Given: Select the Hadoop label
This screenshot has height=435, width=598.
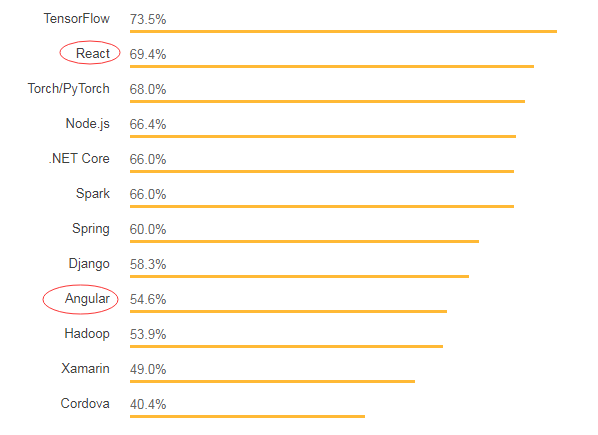Looking at the screenshot, I should [87, 334].
